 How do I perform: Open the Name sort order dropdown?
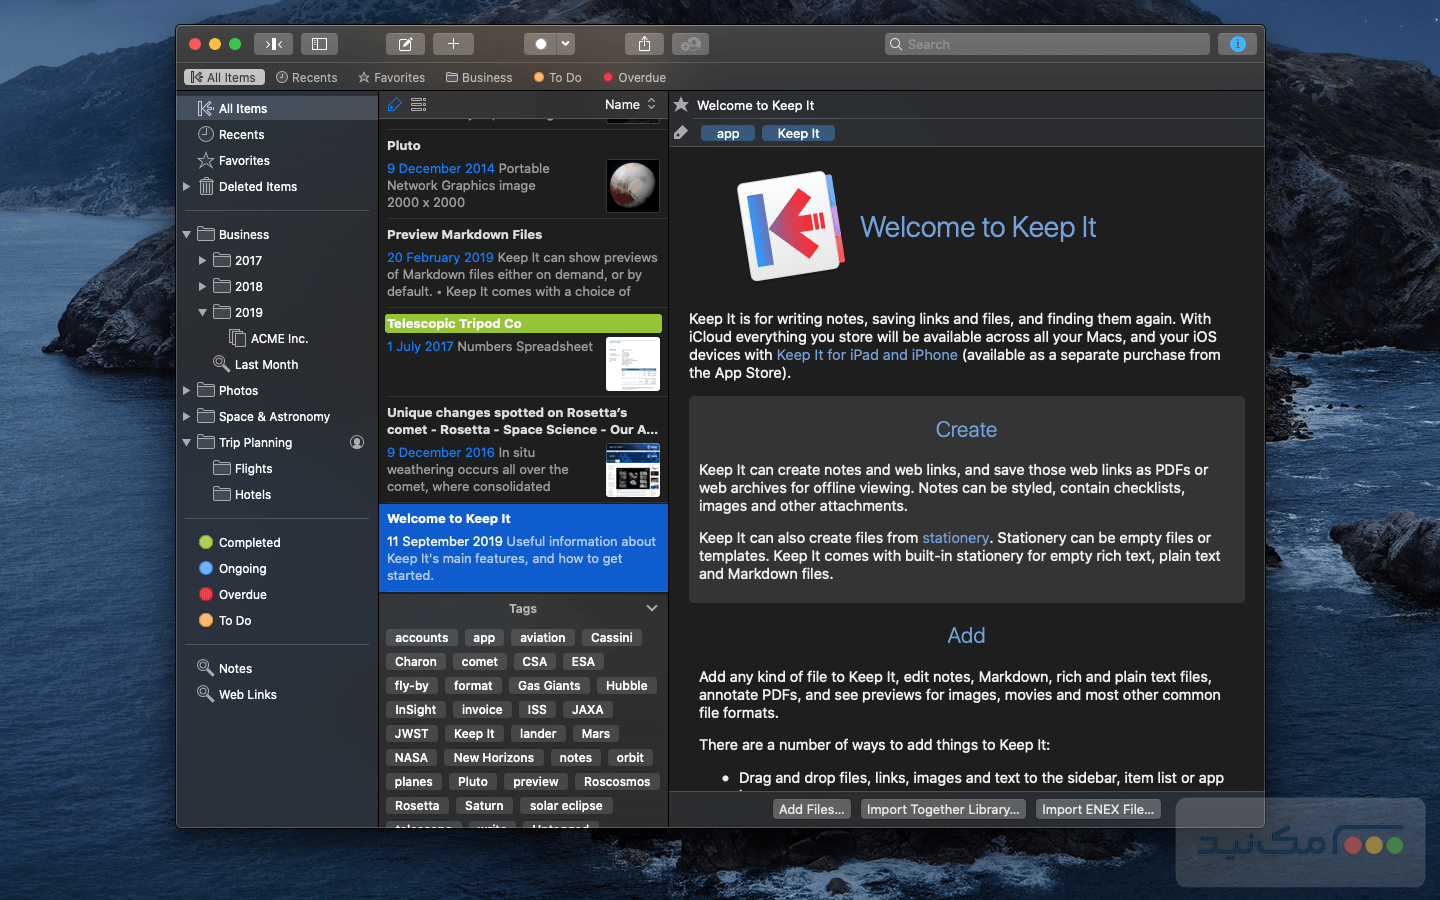pos(630,105)
